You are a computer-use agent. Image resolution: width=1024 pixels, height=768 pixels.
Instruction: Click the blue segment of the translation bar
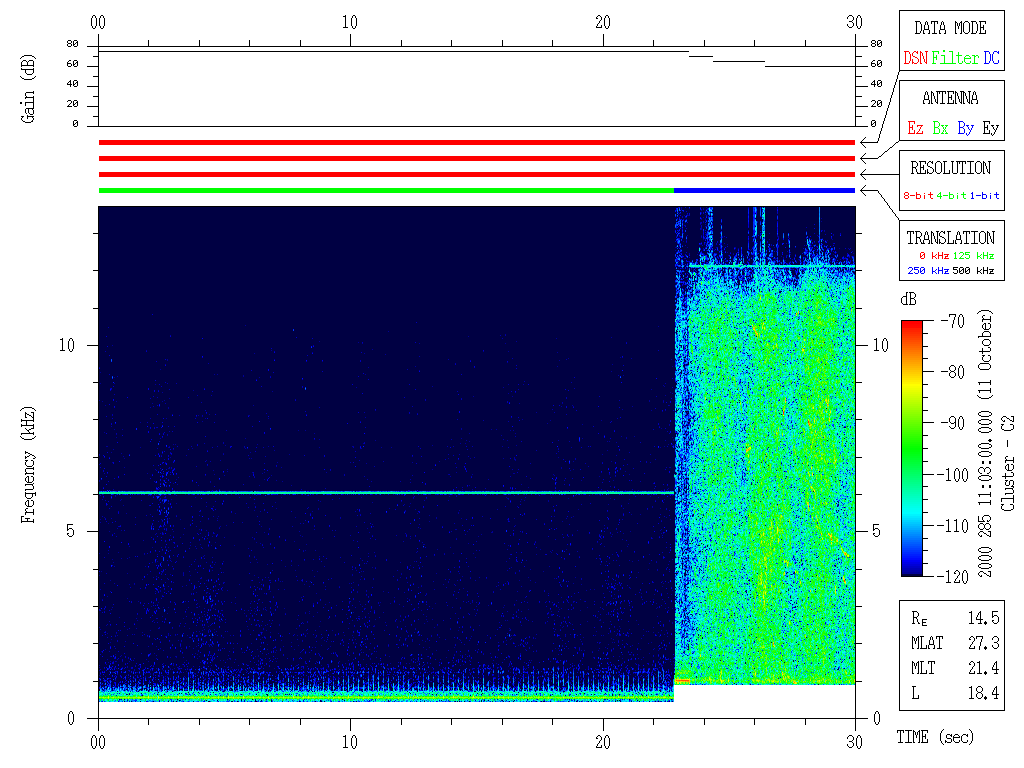coord(765,190)
